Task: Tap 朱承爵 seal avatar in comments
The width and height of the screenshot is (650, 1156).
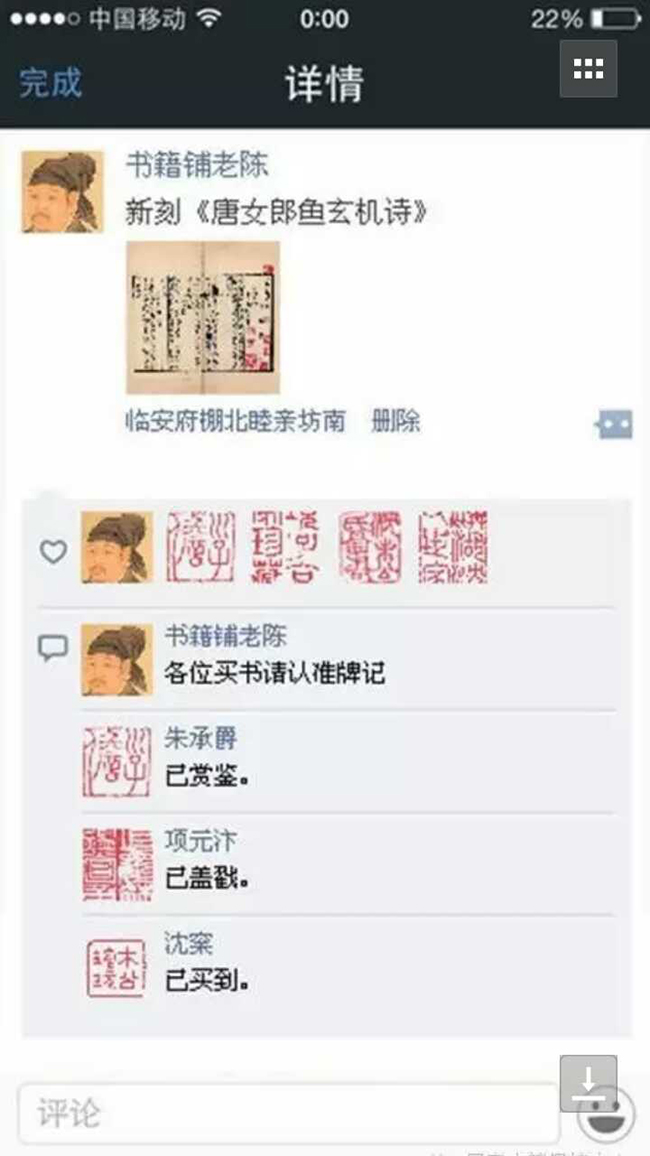Action: click(x=117, y=762)
